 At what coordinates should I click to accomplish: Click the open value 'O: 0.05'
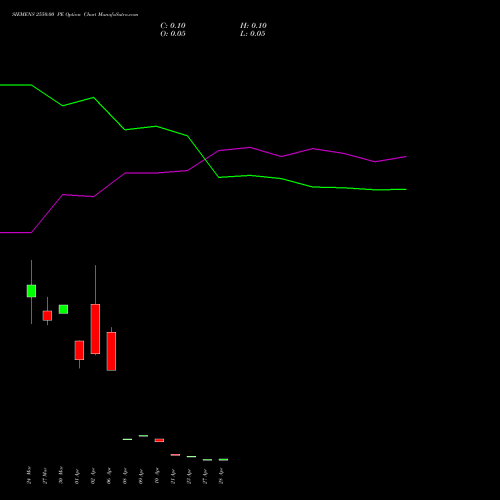(x=173, y=34)
